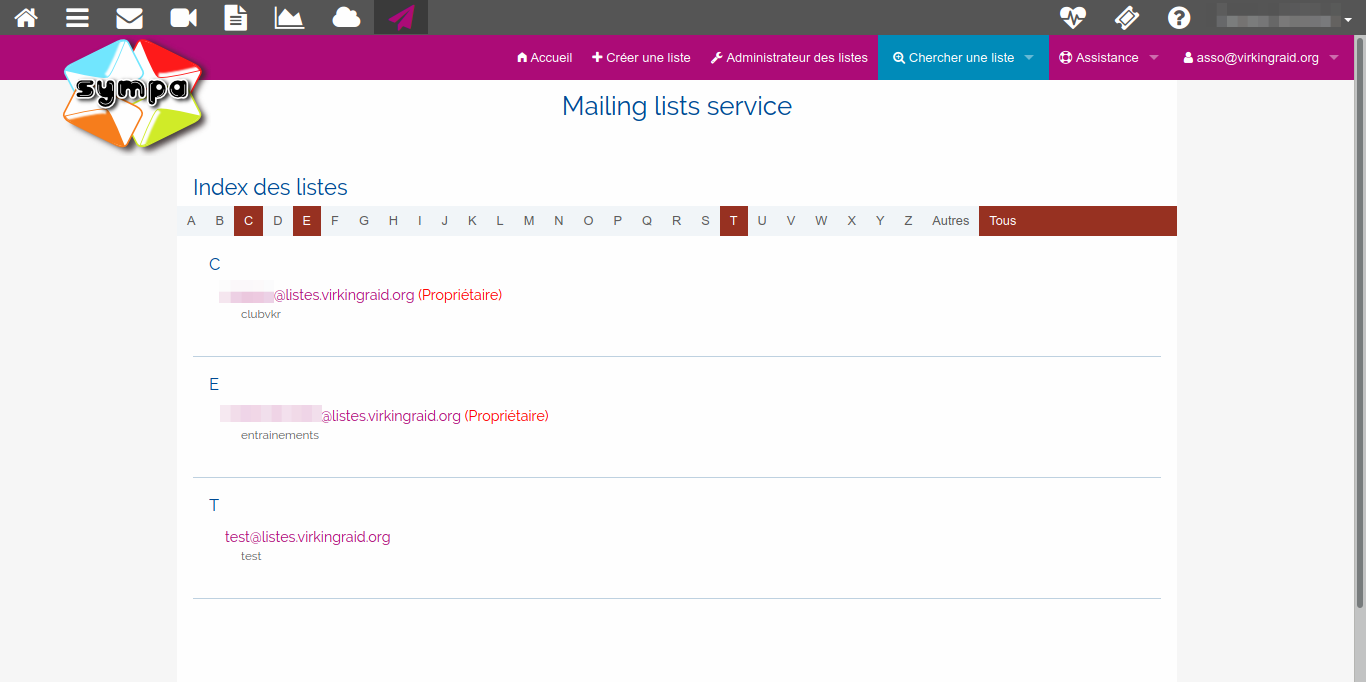Image resolution: width=1366 pixels, height=682 pixels.
Task: Filter list index by letter E
Action: coord(307,221)
